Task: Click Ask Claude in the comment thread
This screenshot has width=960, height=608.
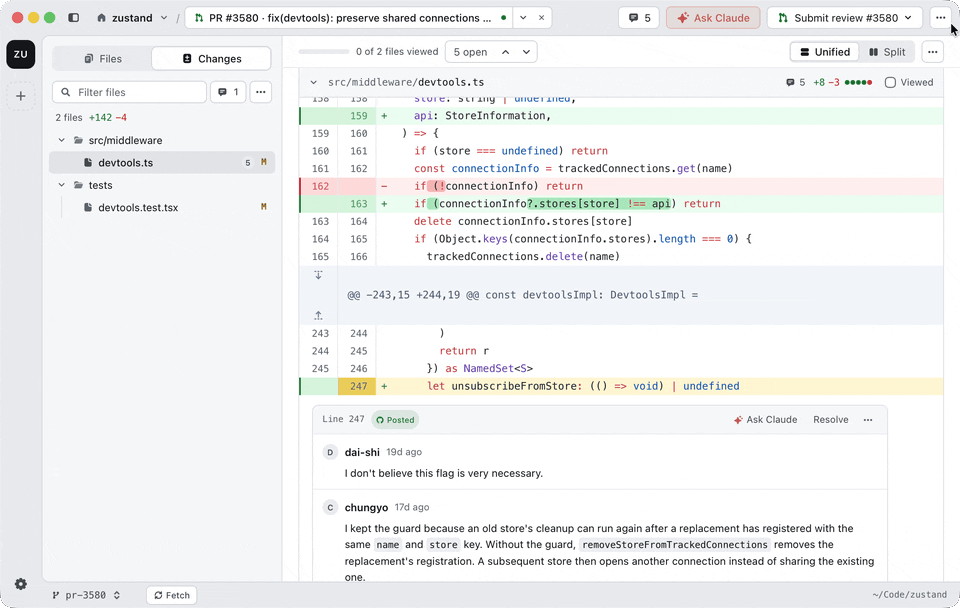Action: click(765, 419)
